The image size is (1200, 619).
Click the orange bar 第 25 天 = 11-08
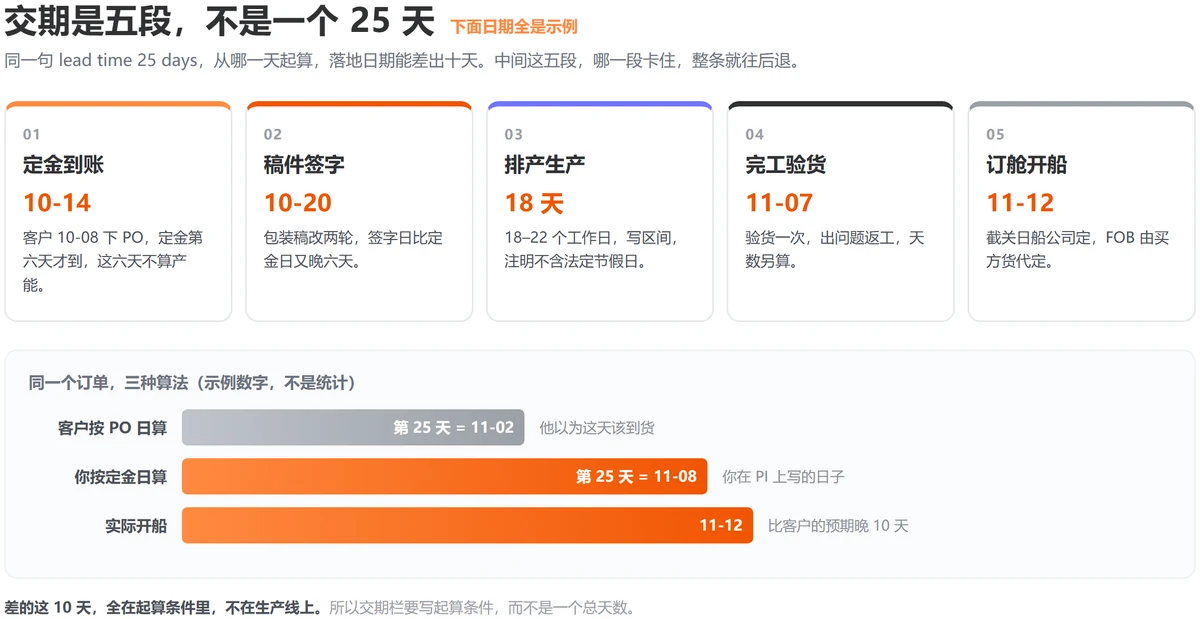[445, 477]
